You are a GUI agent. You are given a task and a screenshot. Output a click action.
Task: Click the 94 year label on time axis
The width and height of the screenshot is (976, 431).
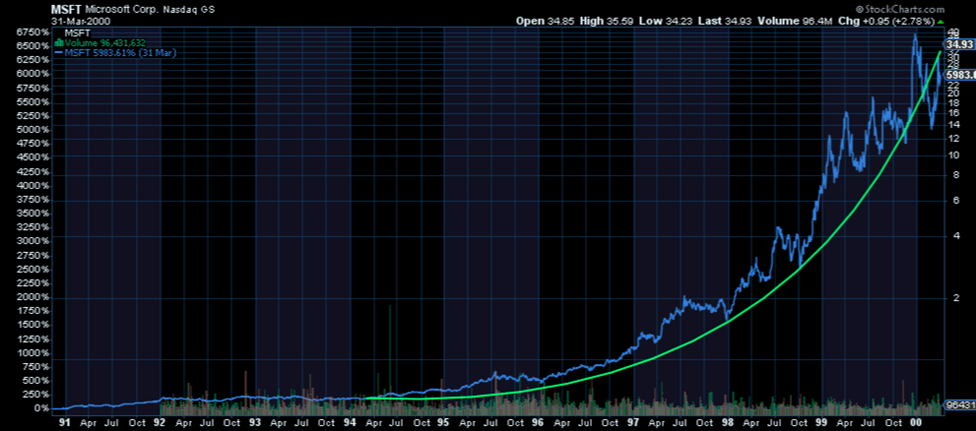click(349, 422)
